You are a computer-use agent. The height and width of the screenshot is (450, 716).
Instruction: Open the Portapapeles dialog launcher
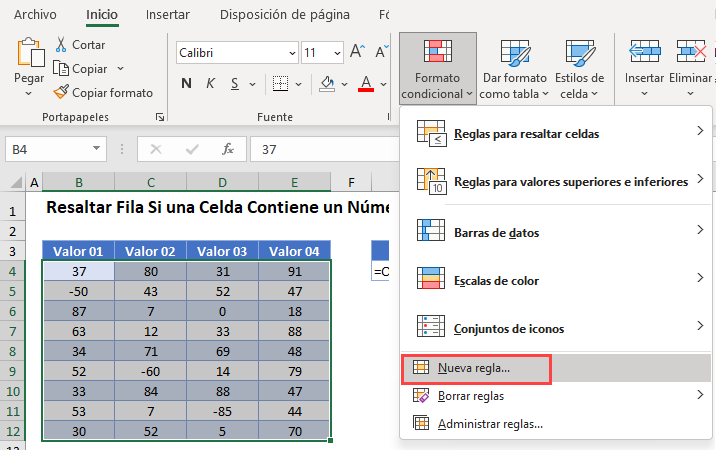click(x=160, y=117)
